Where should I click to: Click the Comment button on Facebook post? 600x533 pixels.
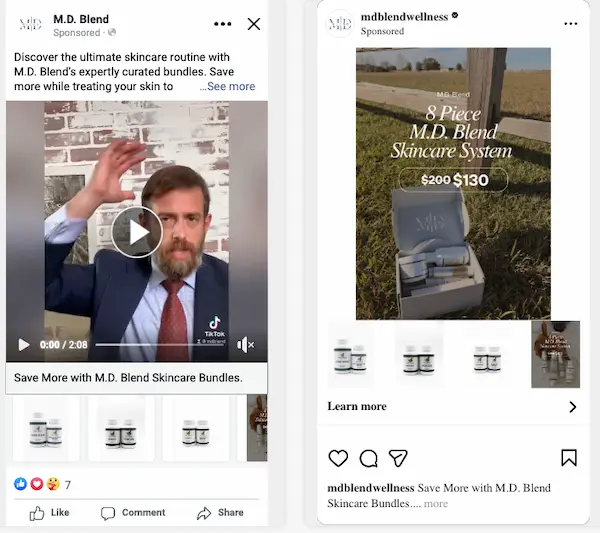pyautogui.click(x=133, y=513)
